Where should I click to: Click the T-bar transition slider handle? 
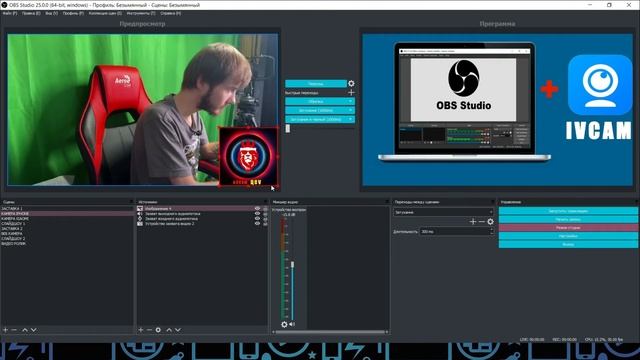coord(288,128)
